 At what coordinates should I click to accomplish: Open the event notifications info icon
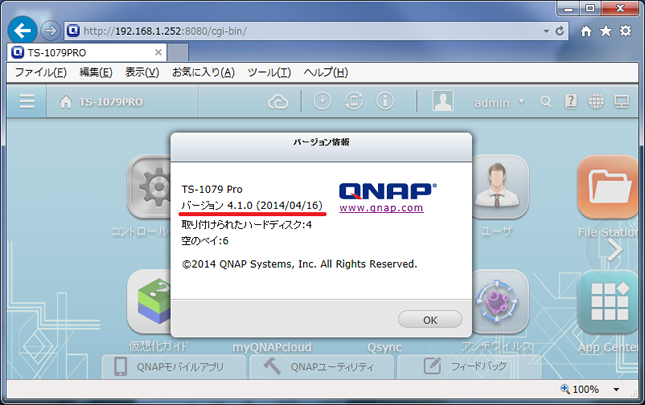click(385, 101)
